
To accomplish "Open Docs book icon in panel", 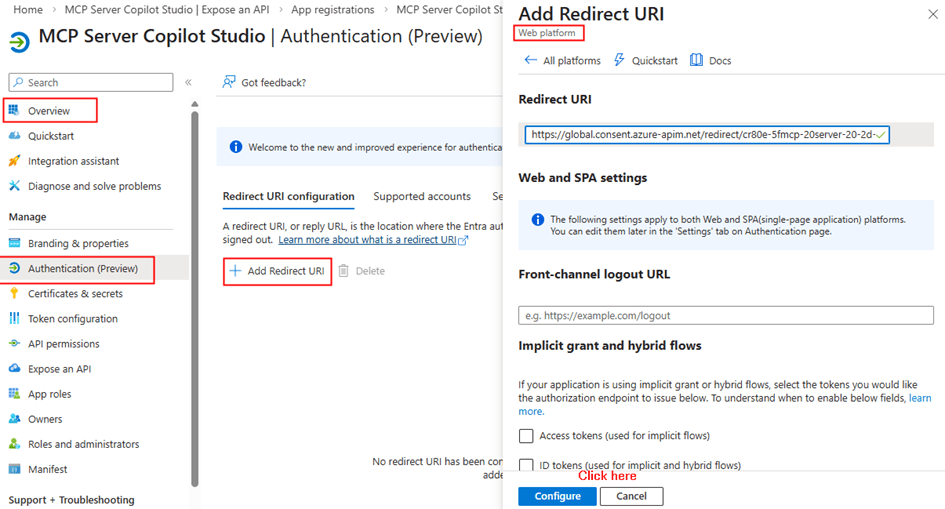I will tap(697, 60).
